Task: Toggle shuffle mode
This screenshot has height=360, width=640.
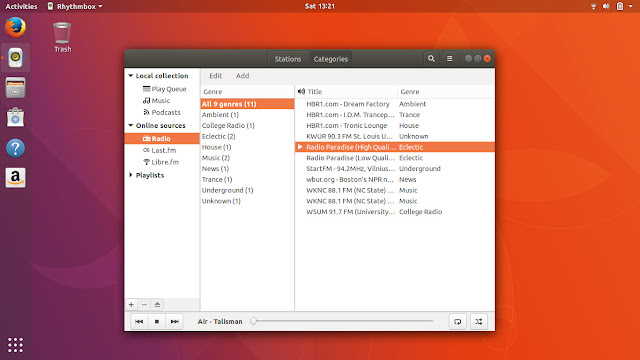Action: coord(479,322)
